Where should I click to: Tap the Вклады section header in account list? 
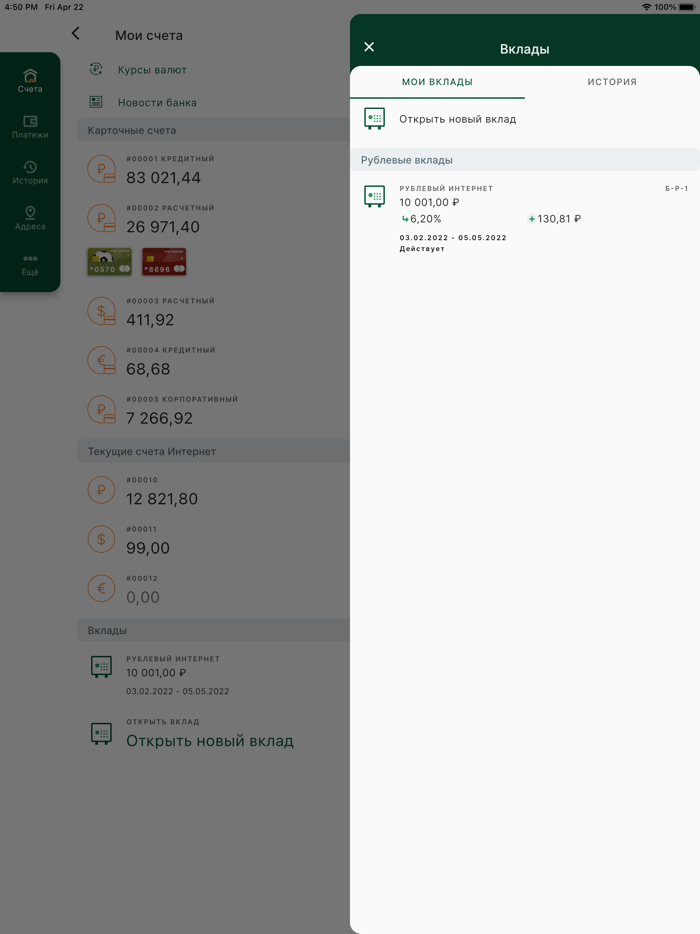[x=213, y=630]
